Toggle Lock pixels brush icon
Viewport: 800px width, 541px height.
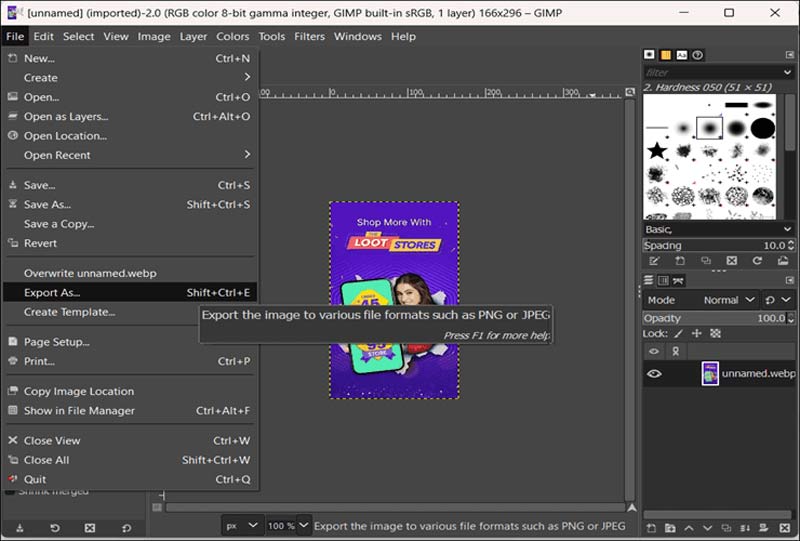coord(678,334)
